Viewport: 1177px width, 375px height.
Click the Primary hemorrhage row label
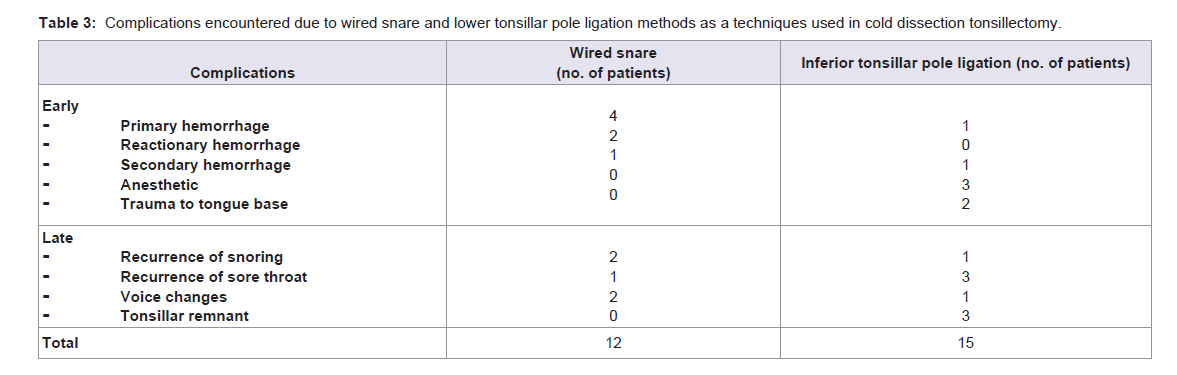194,126
